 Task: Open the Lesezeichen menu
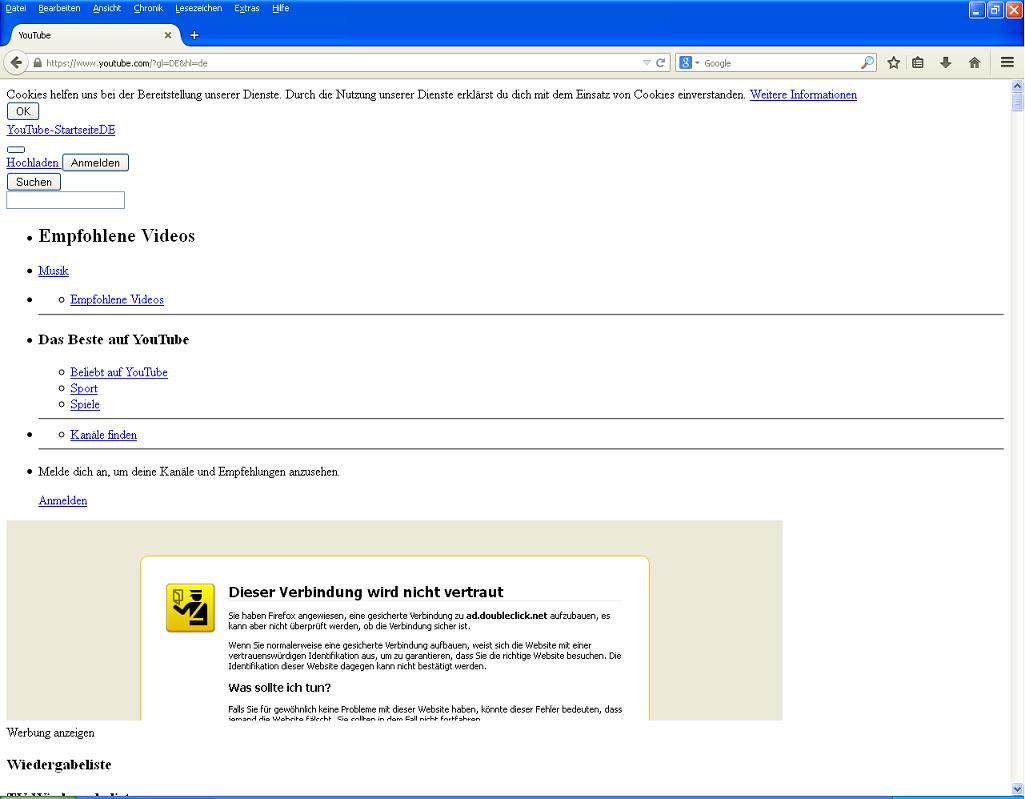[x=198, y=8]
